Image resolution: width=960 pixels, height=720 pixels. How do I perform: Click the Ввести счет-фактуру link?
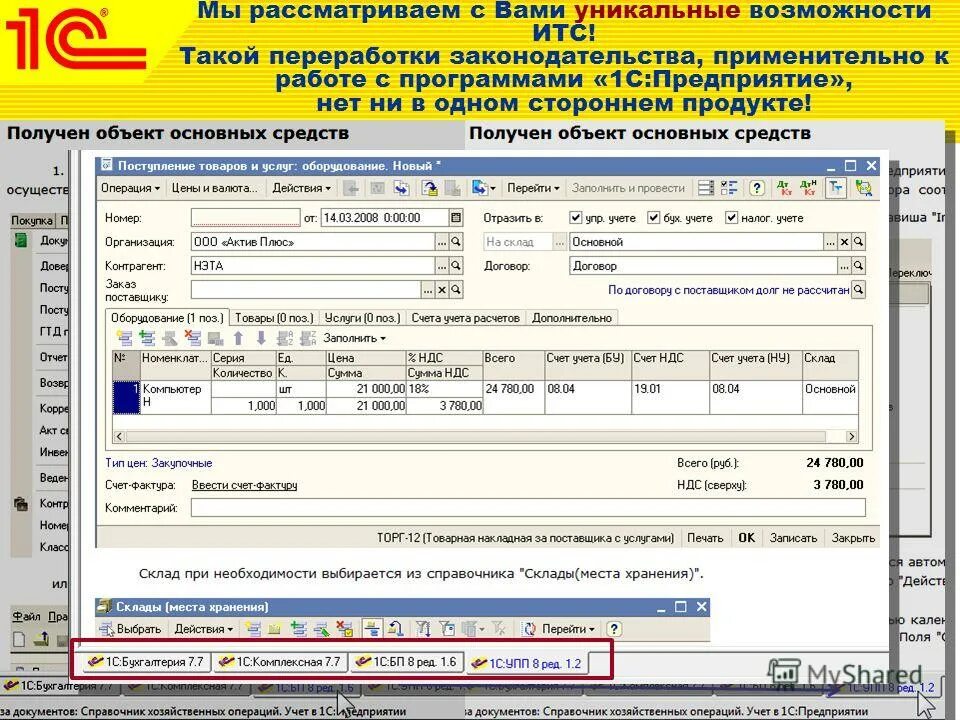pyautogui.click(x=244, y=486)
